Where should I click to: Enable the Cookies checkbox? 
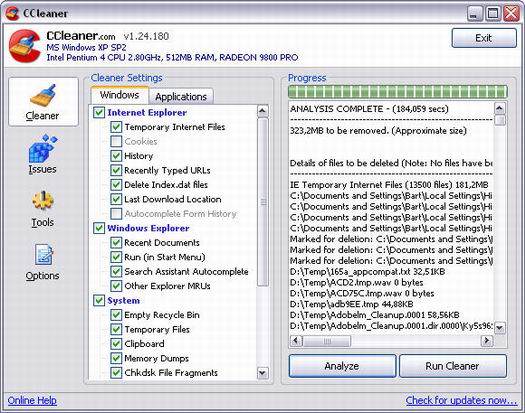click(x=116, y=141)
